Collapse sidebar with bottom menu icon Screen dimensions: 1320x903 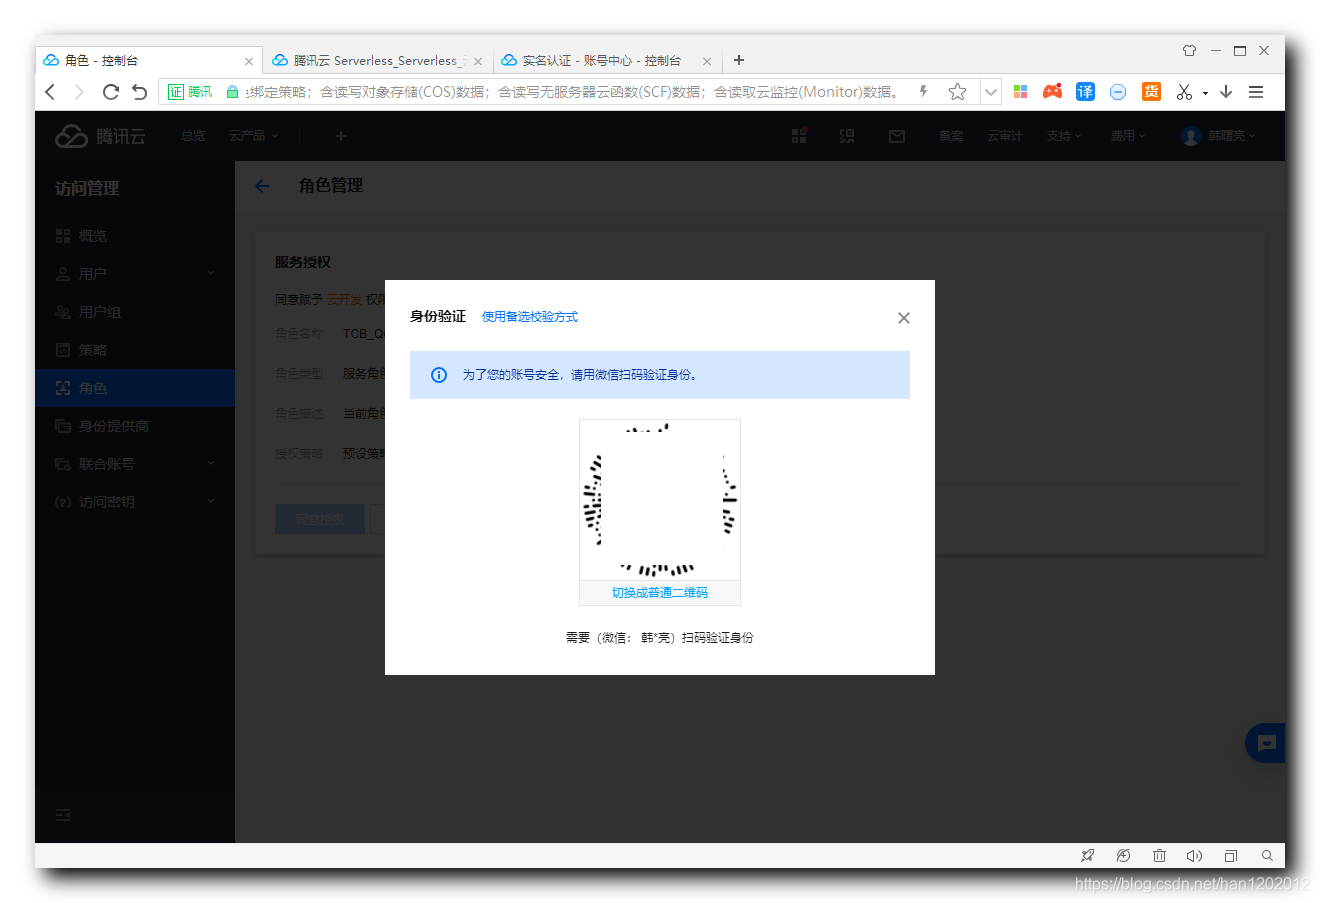63,815
